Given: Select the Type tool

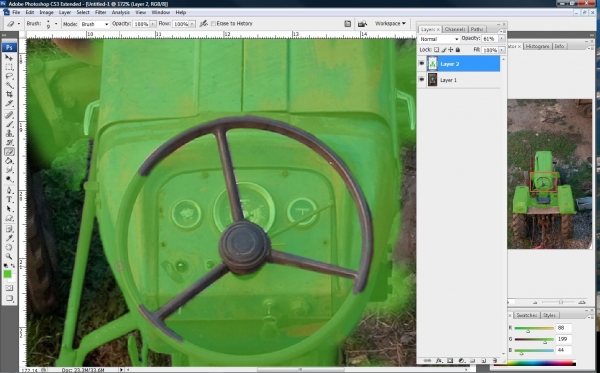Looking at the screenshot, I should click(9, 200).
